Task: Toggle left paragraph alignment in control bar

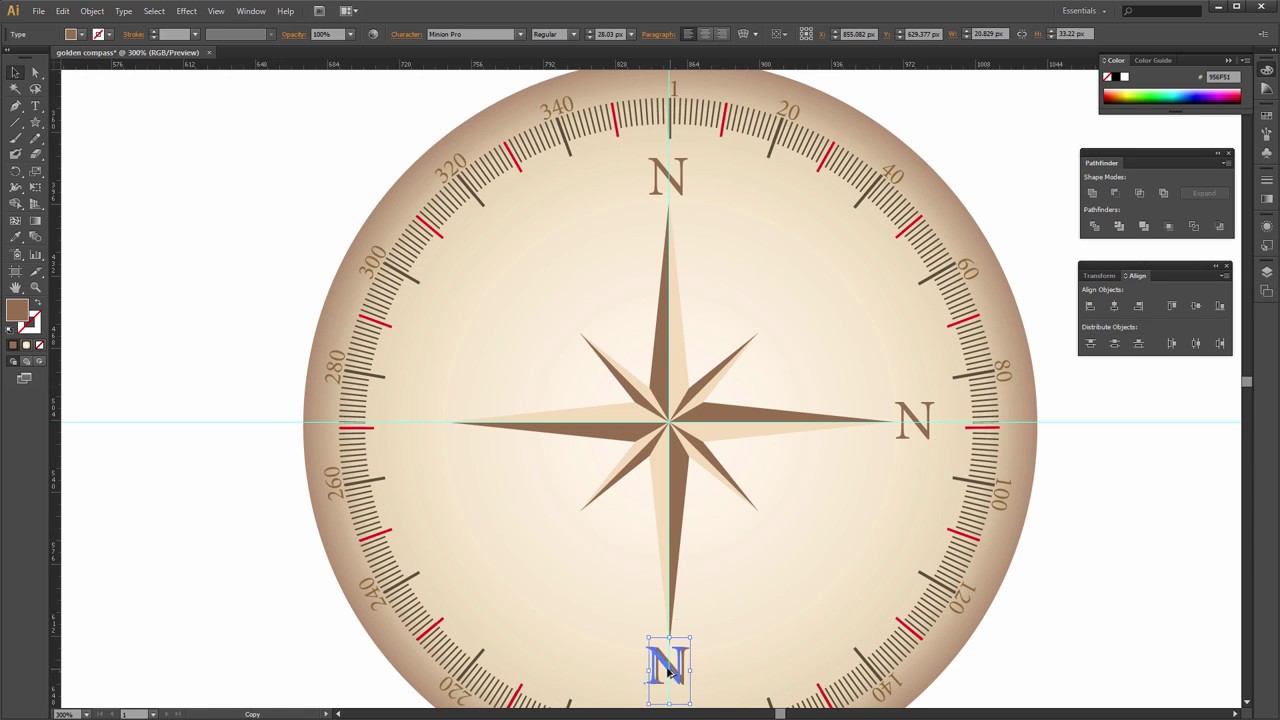Action: (688, 34)
